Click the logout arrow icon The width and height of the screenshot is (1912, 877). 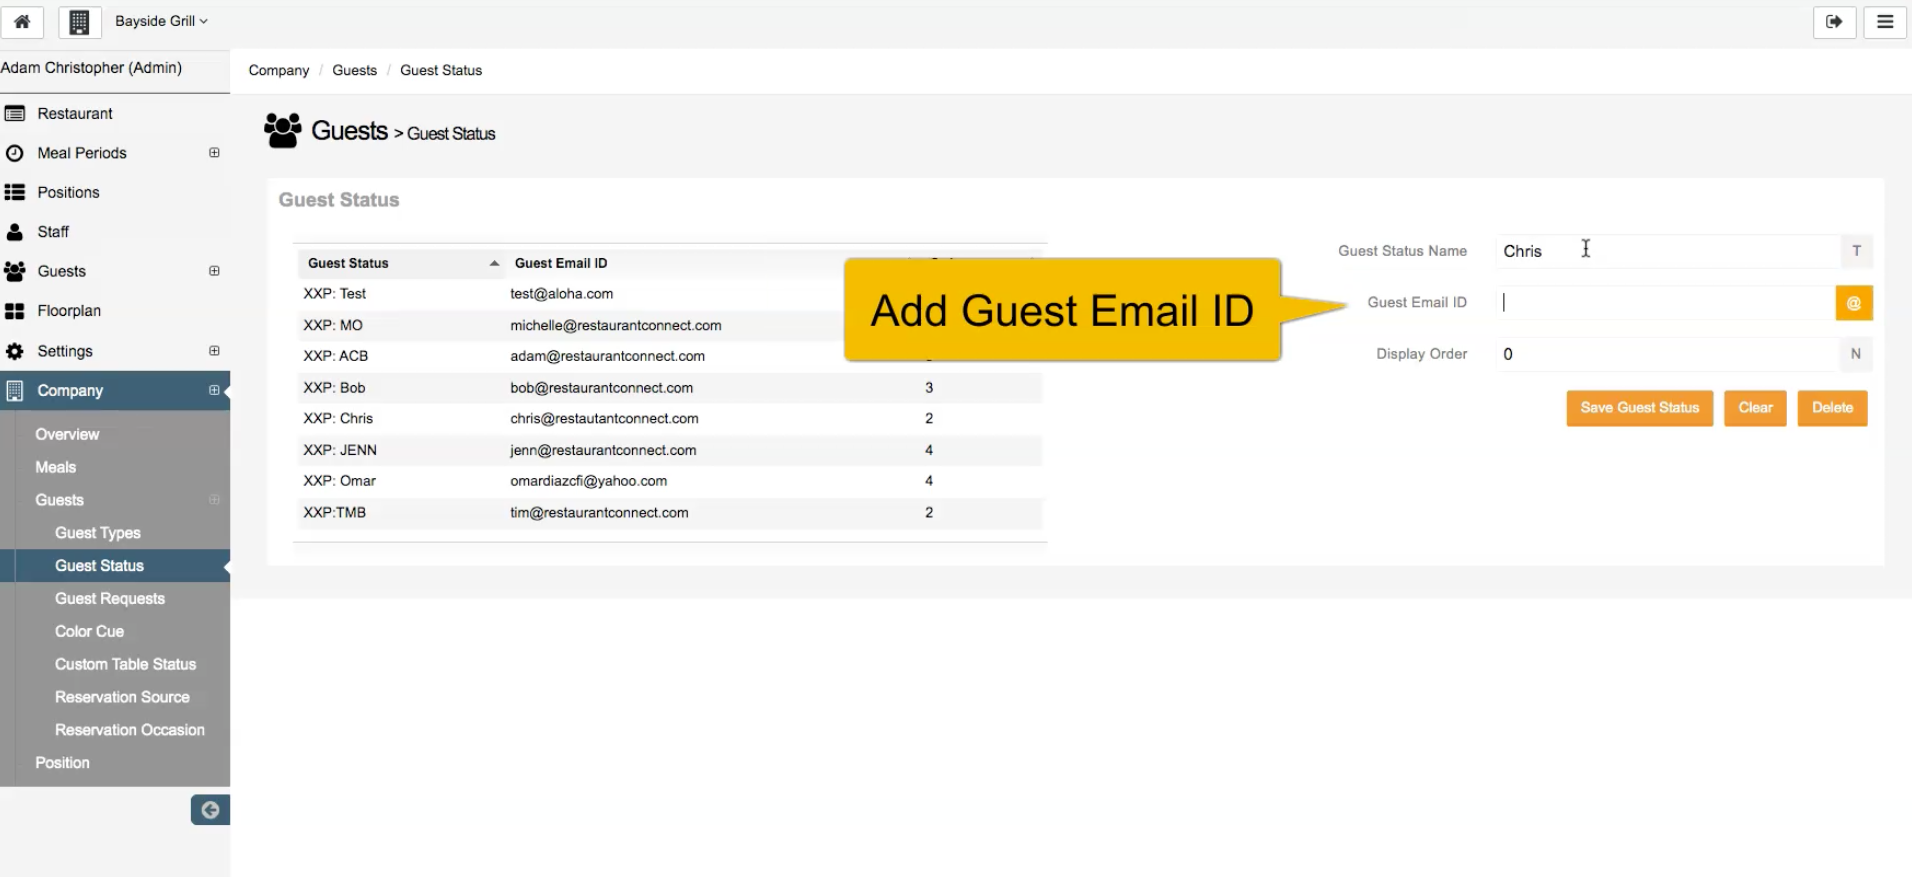point(1834,22)
